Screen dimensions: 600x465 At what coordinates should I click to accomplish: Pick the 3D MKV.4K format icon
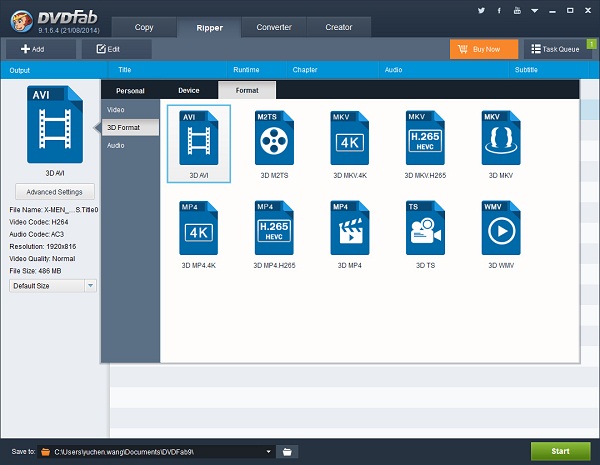[x=349, y=138]
